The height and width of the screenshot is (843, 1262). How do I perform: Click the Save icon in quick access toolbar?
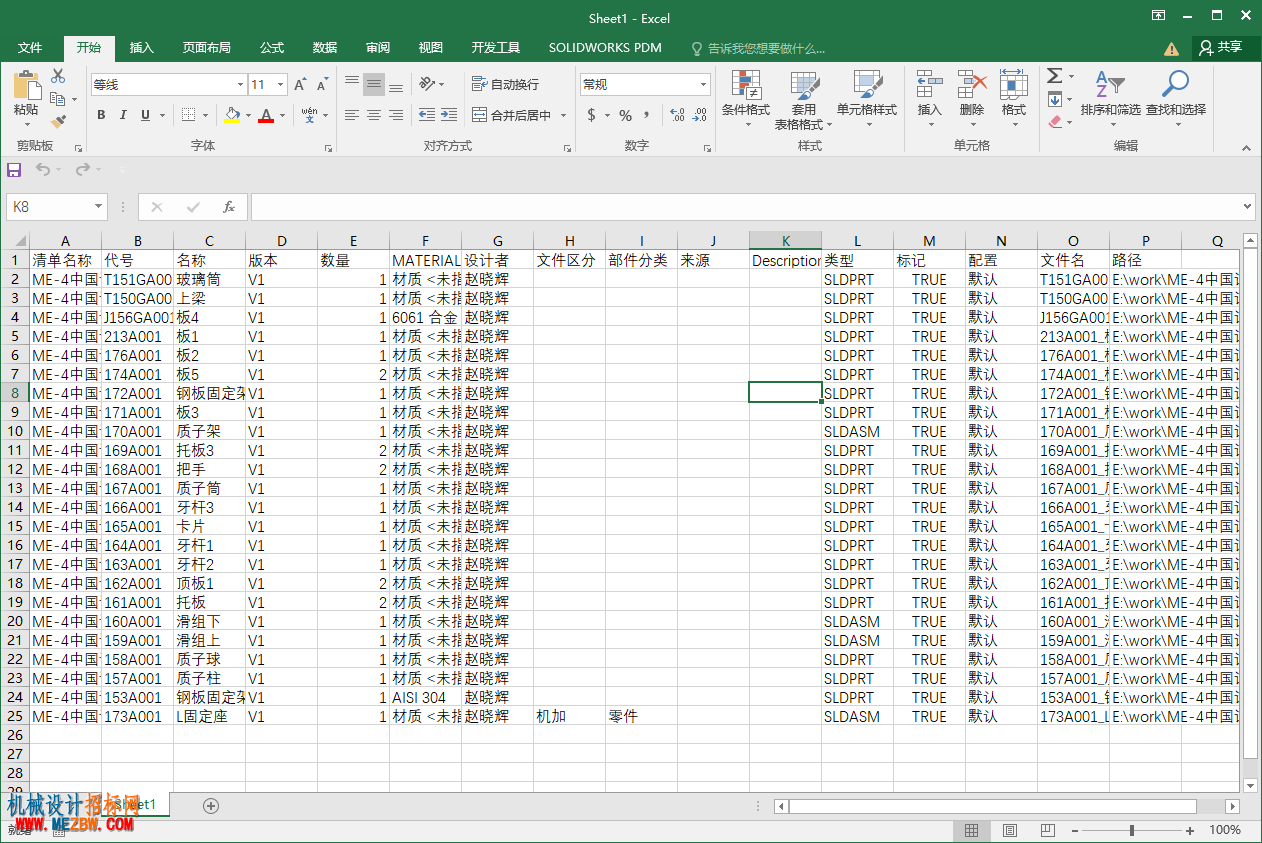(14, 170)
